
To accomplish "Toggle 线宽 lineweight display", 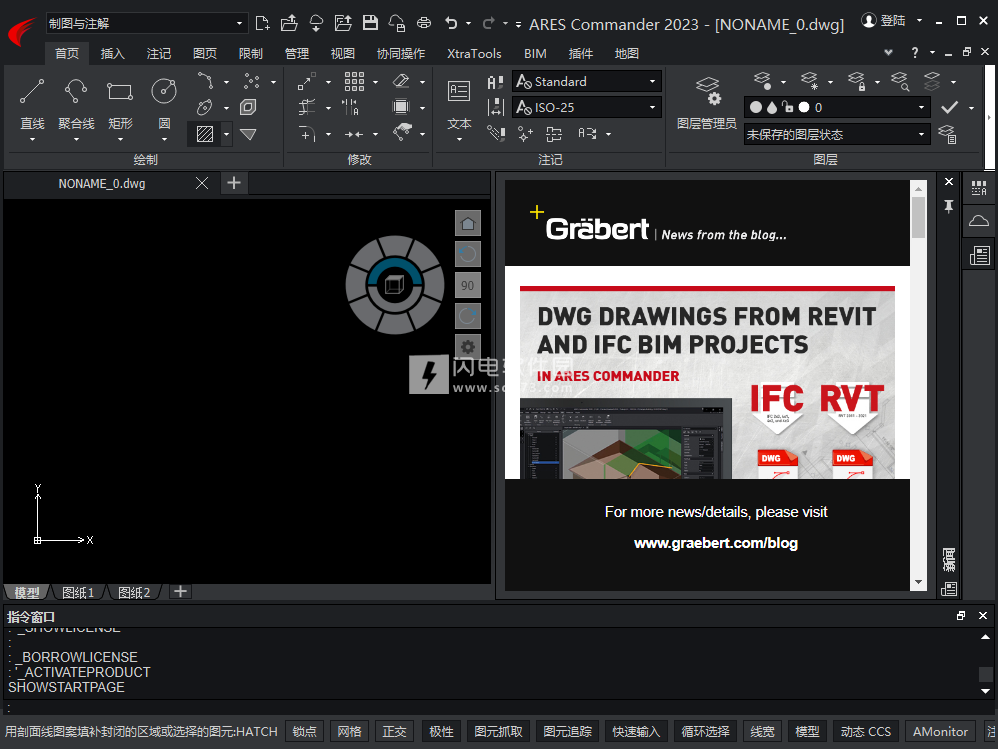I will 762,732.
